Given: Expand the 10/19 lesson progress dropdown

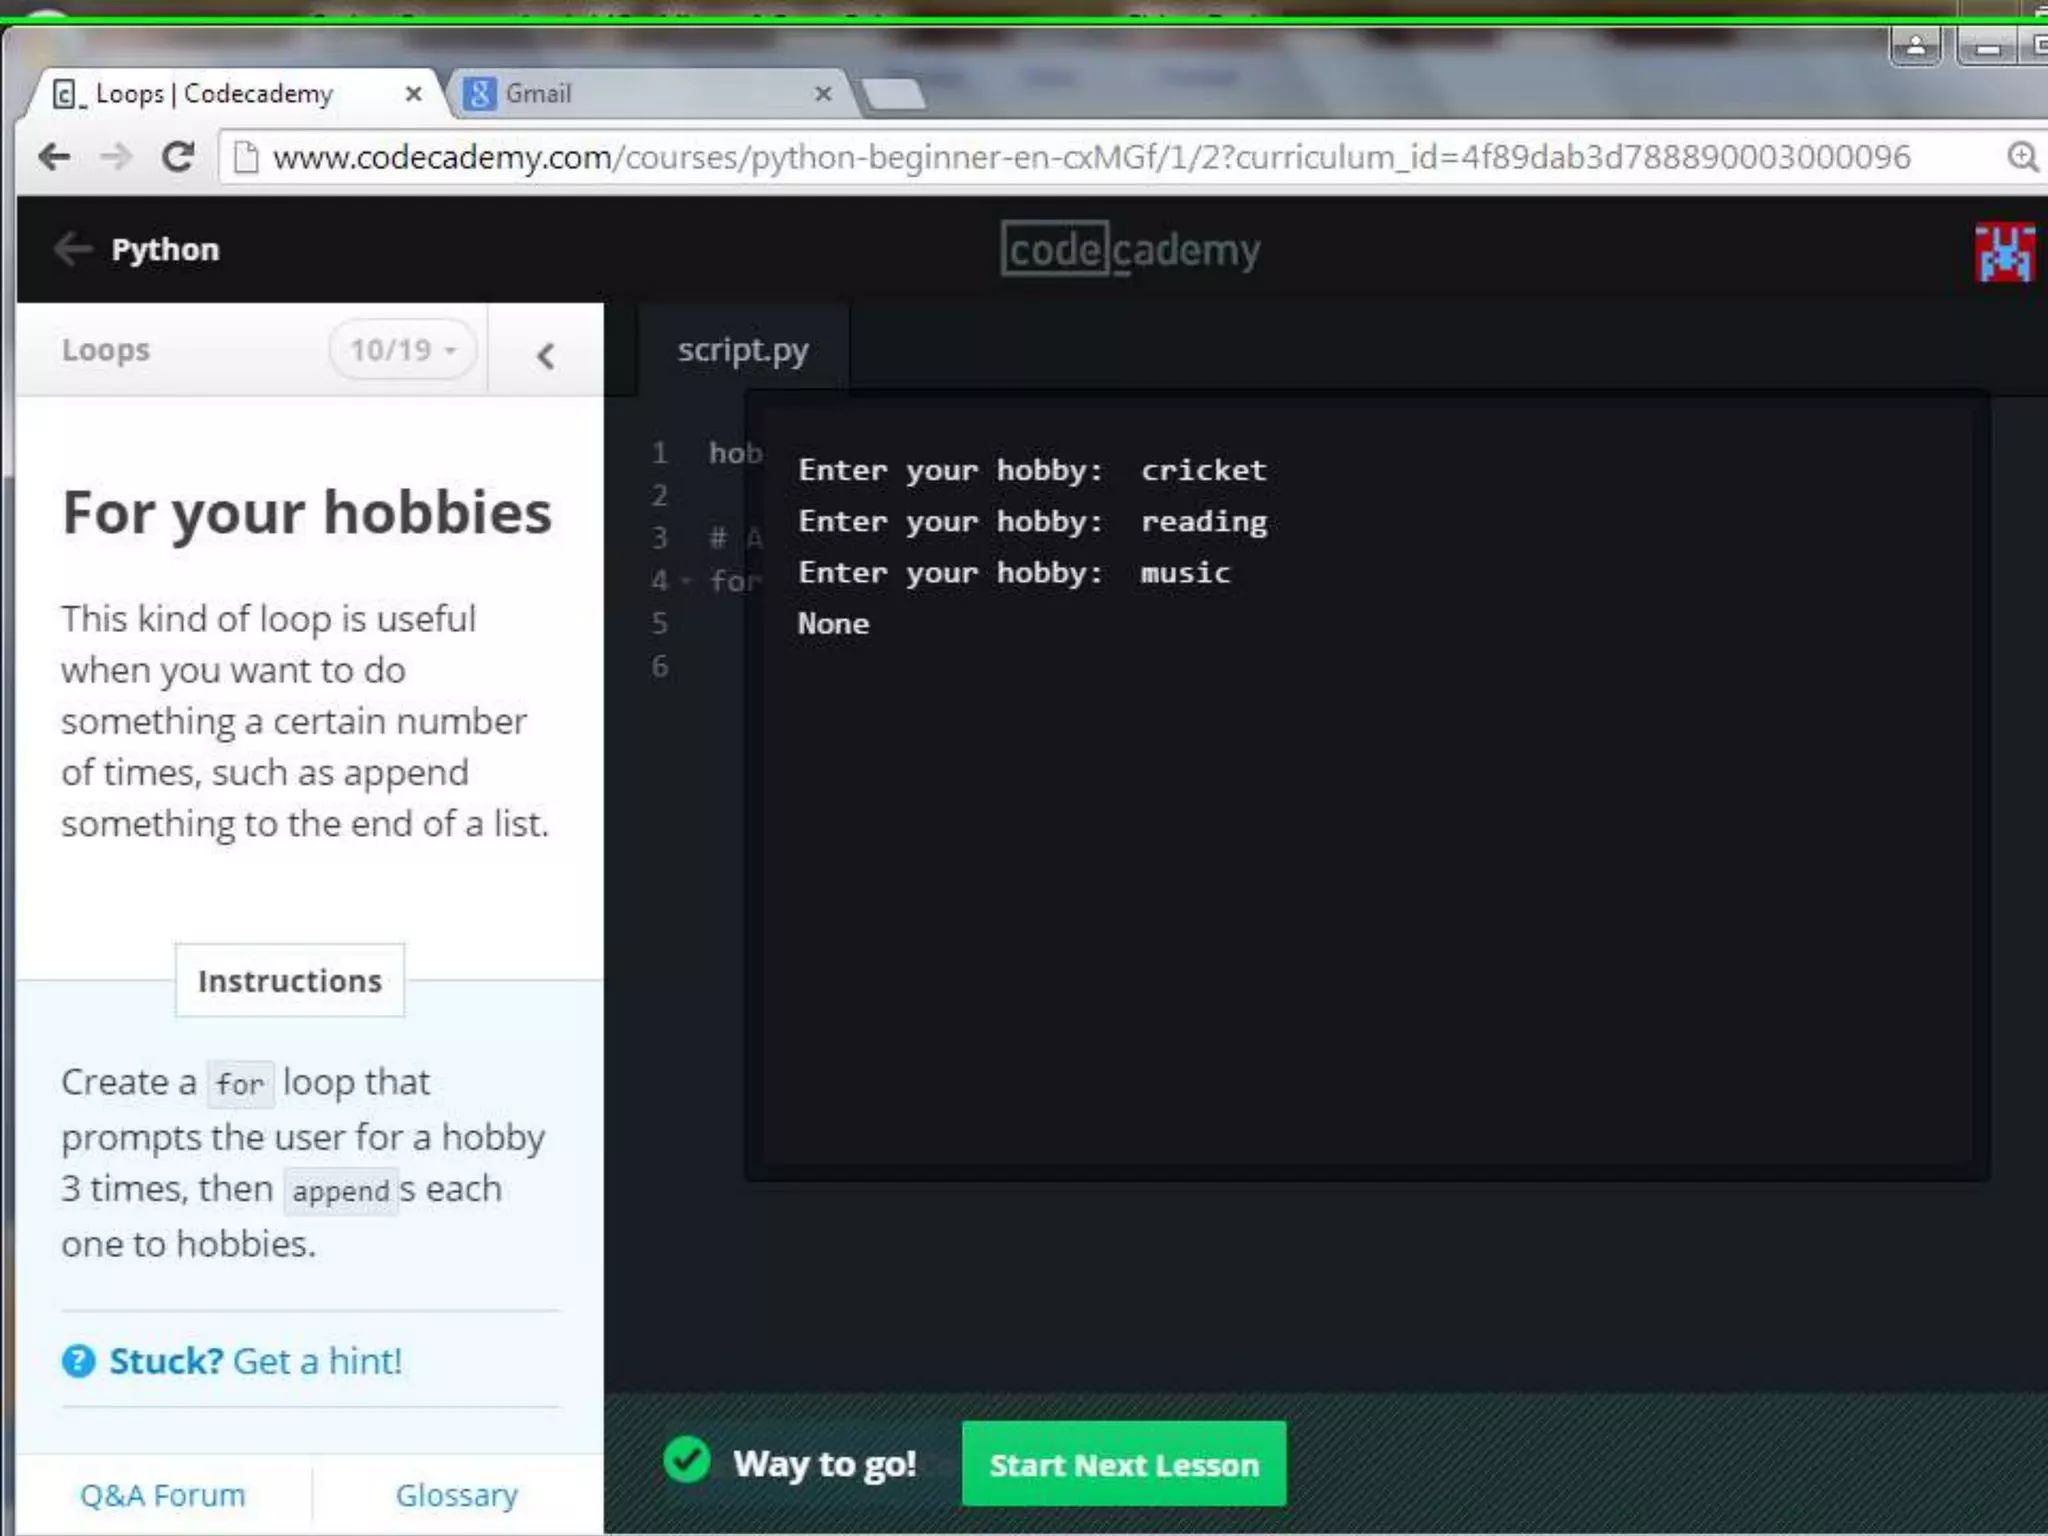Looking at the screenshot, I should pyautogui.click(x=402, y=350).
